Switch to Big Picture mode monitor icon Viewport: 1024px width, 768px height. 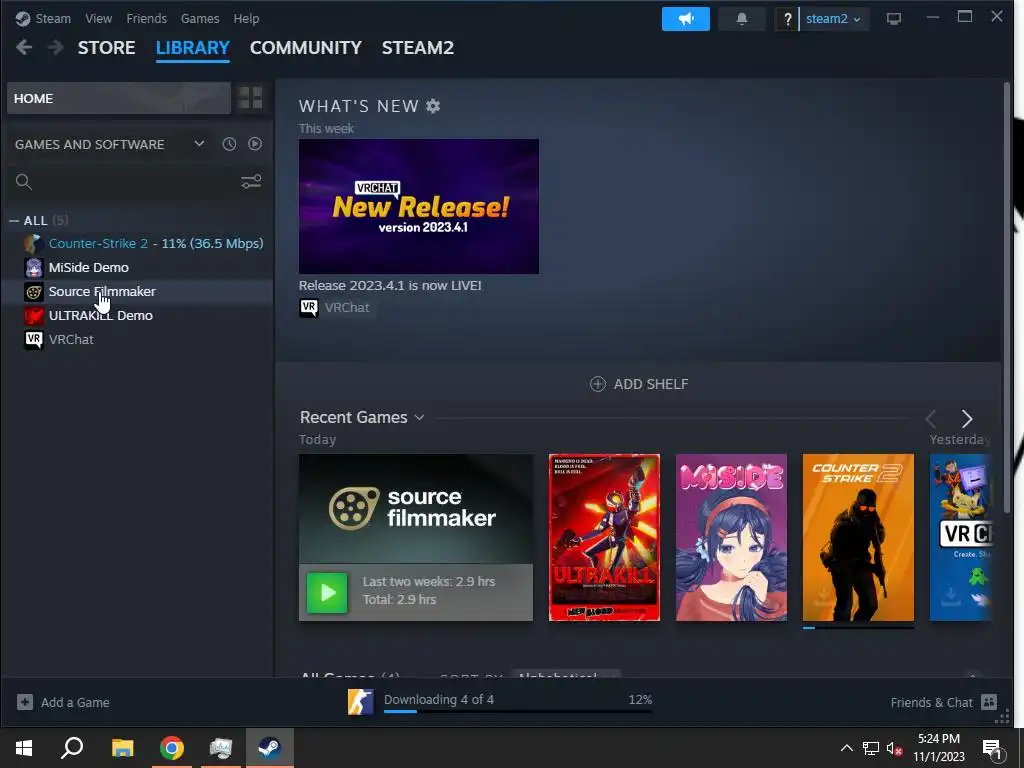[x=893, y=19]
